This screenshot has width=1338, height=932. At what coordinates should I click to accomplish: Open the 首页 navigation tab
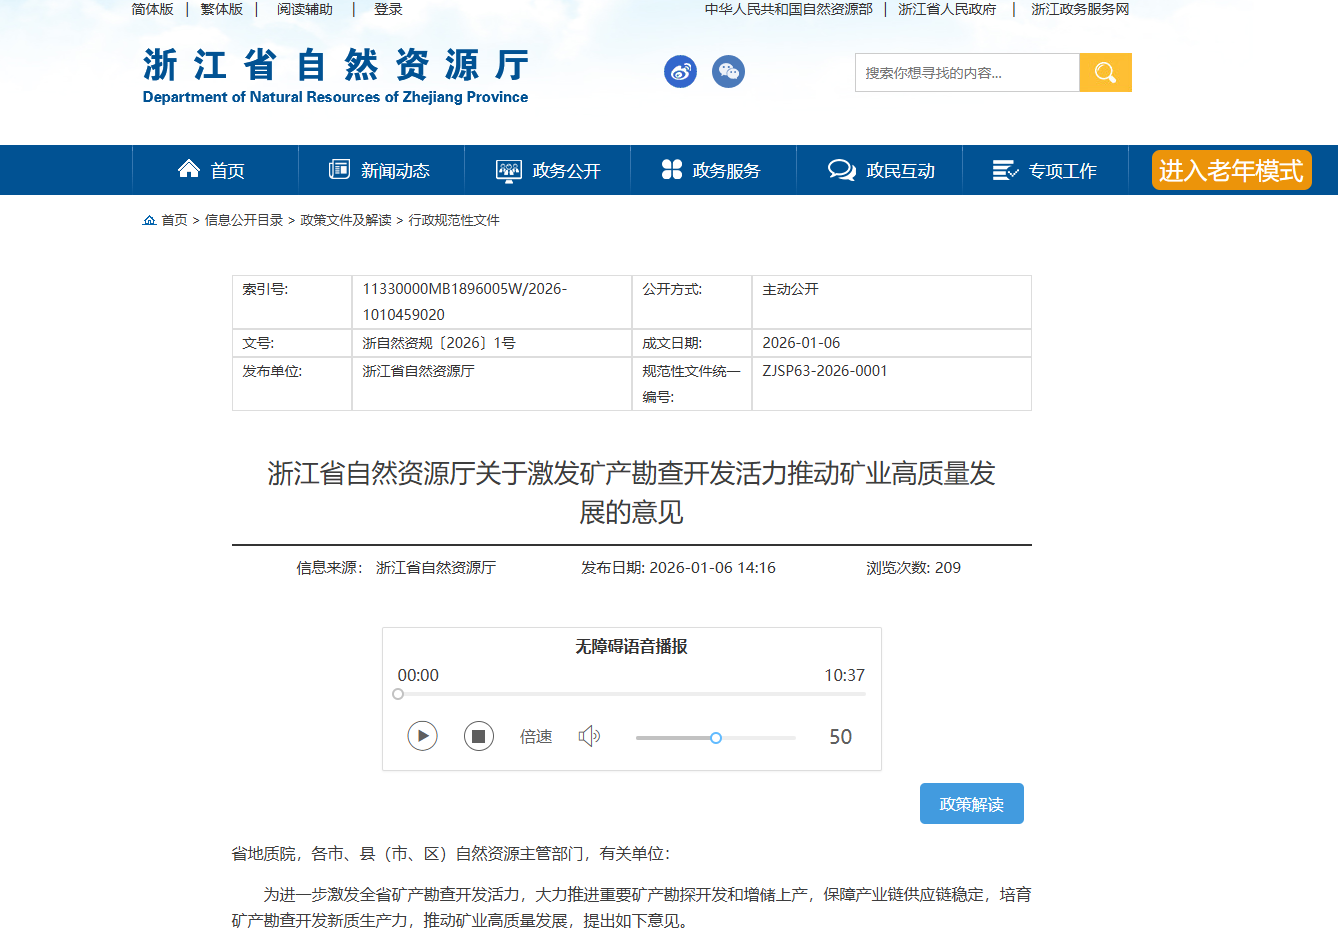point(214,170)
